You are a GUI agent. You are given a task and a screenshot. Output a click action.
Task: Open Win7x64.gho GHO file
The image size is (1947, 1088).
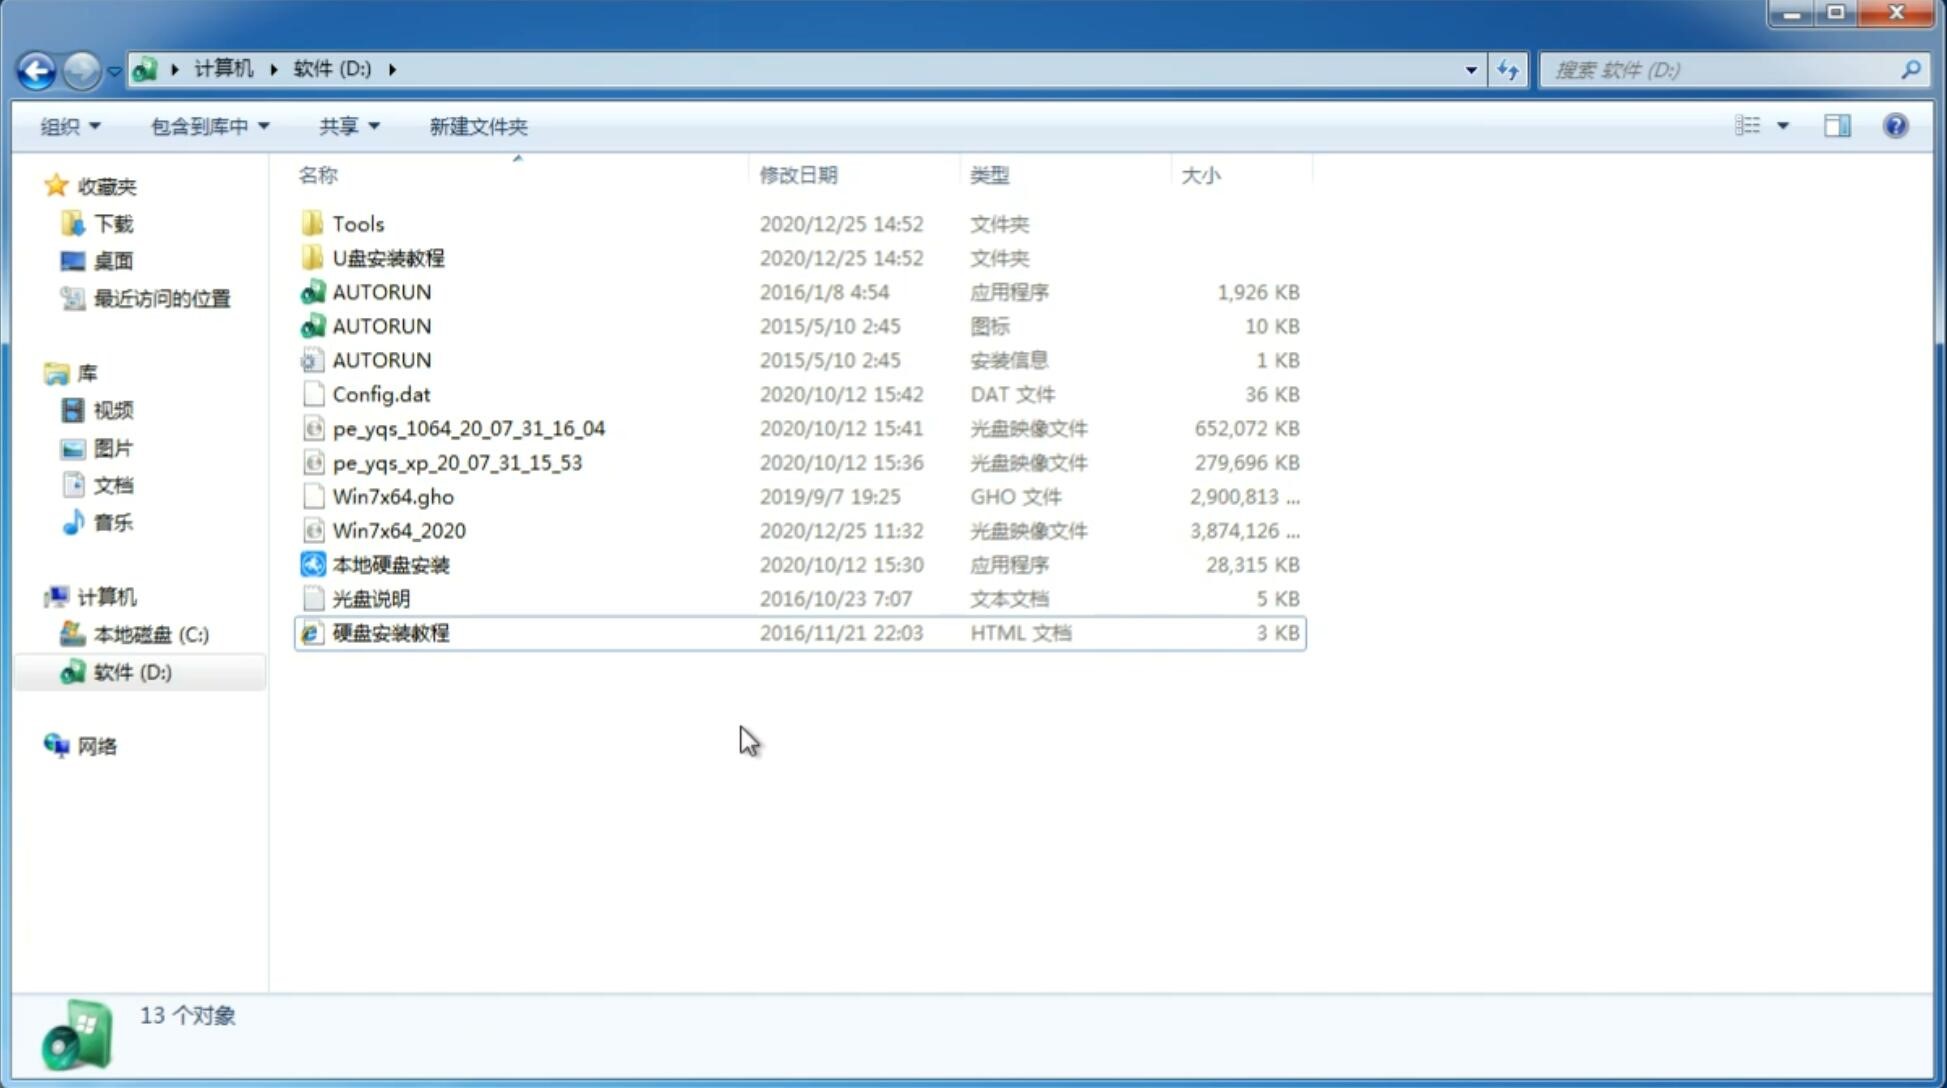pos(393,496)
